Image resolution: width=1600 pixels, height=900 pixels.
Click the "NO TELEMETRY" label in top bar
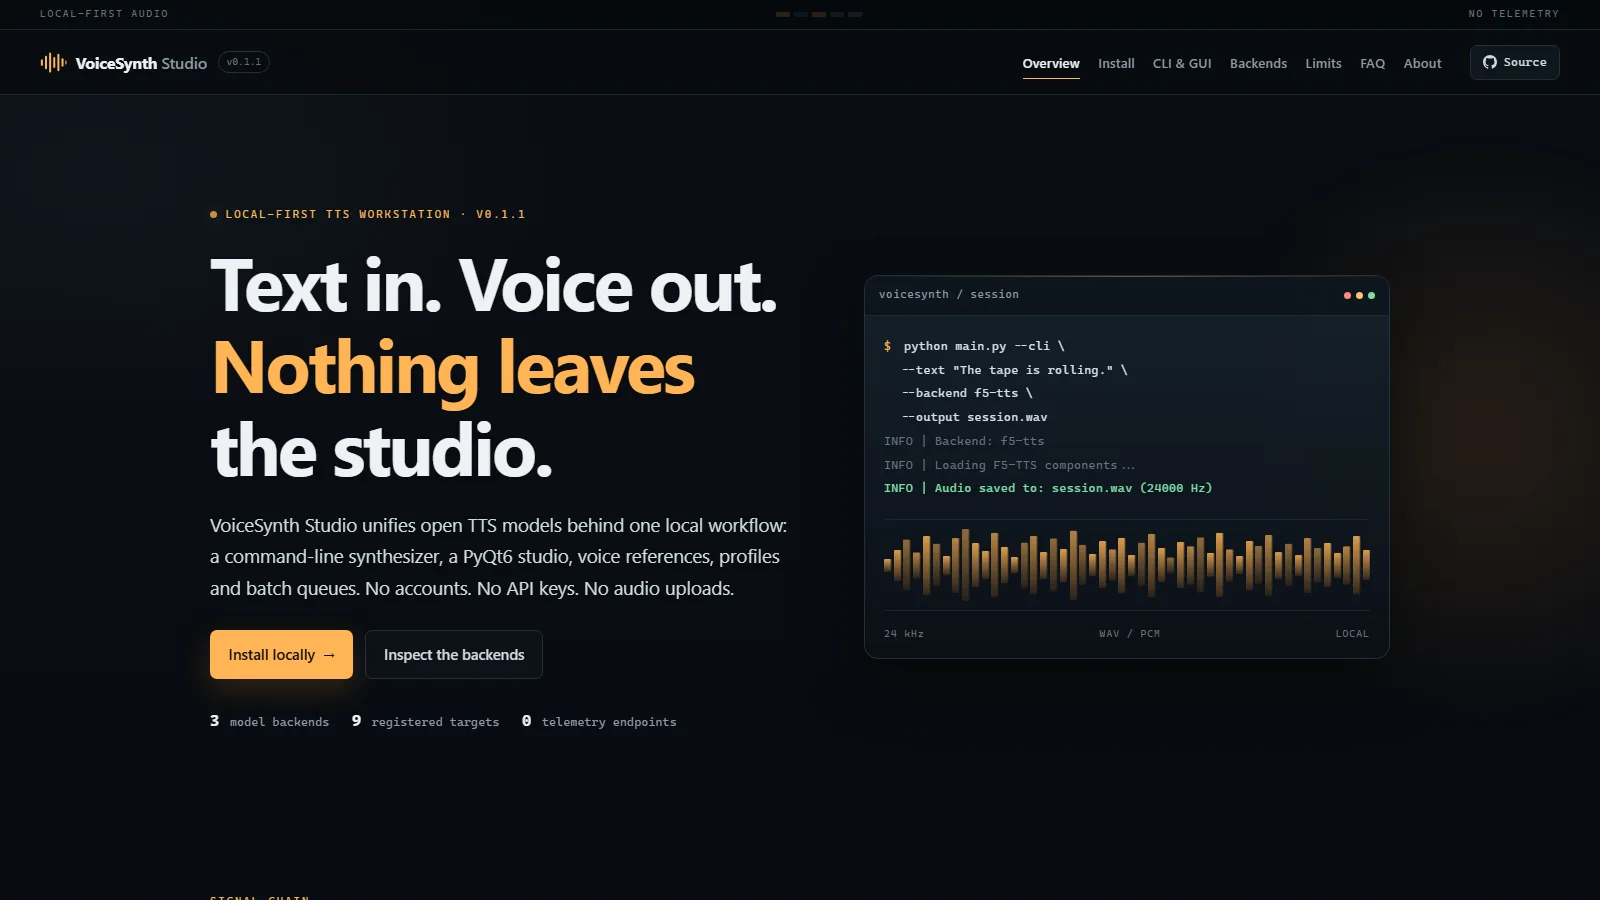click(x=1514, y=14)
